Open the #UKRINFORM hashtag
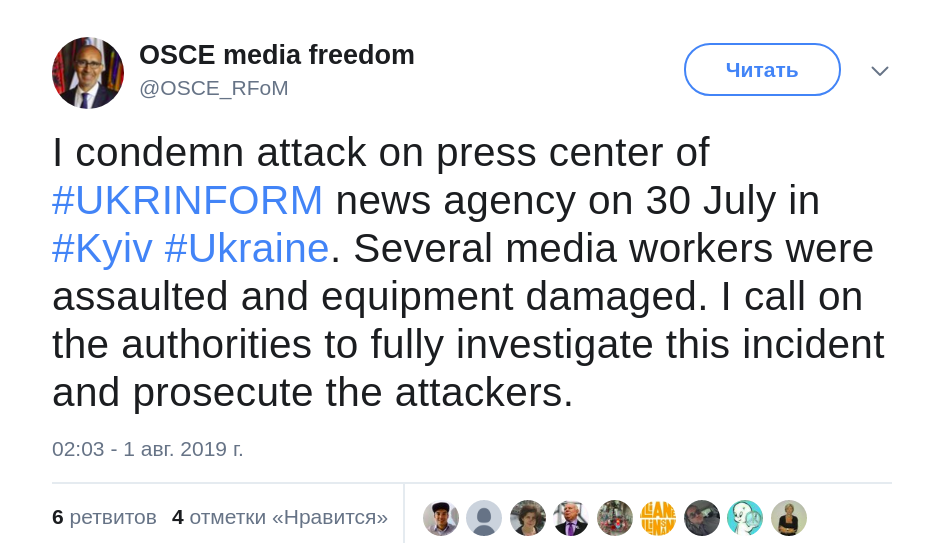Viewport: 940px width, 543px height. tap(188, 200)
